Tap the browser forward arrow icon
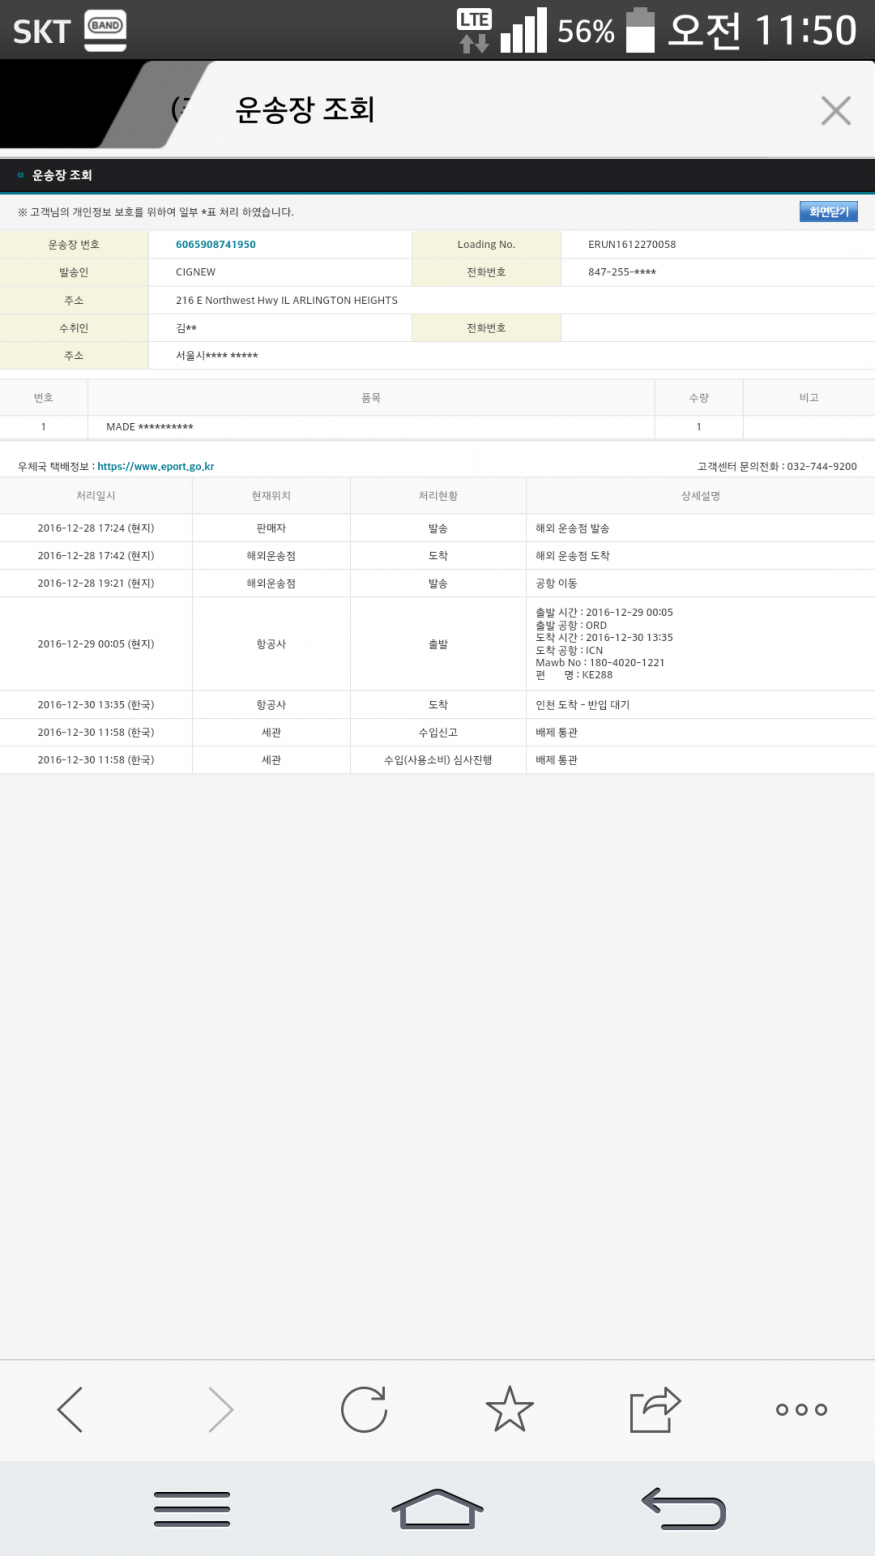The height and width of the screenshot is (1556, 875). (x=220, y=1410)
